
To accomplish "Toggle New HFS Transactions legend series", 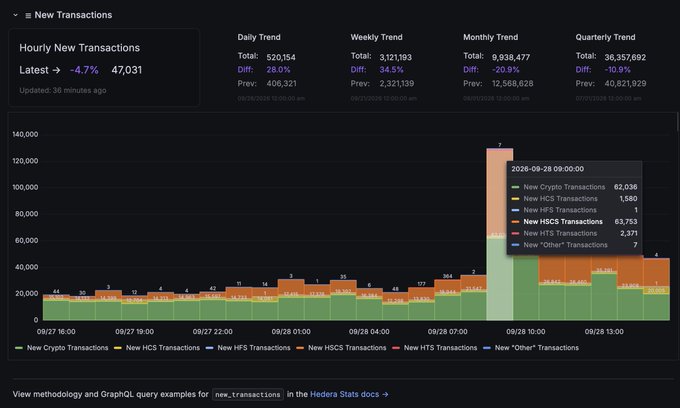I will [x=248, y=348].
